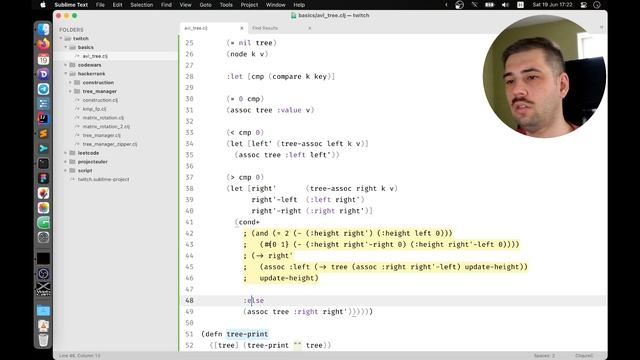Open the blue folder in the Dock
This screenshot has height=360, width=640.
43,311
